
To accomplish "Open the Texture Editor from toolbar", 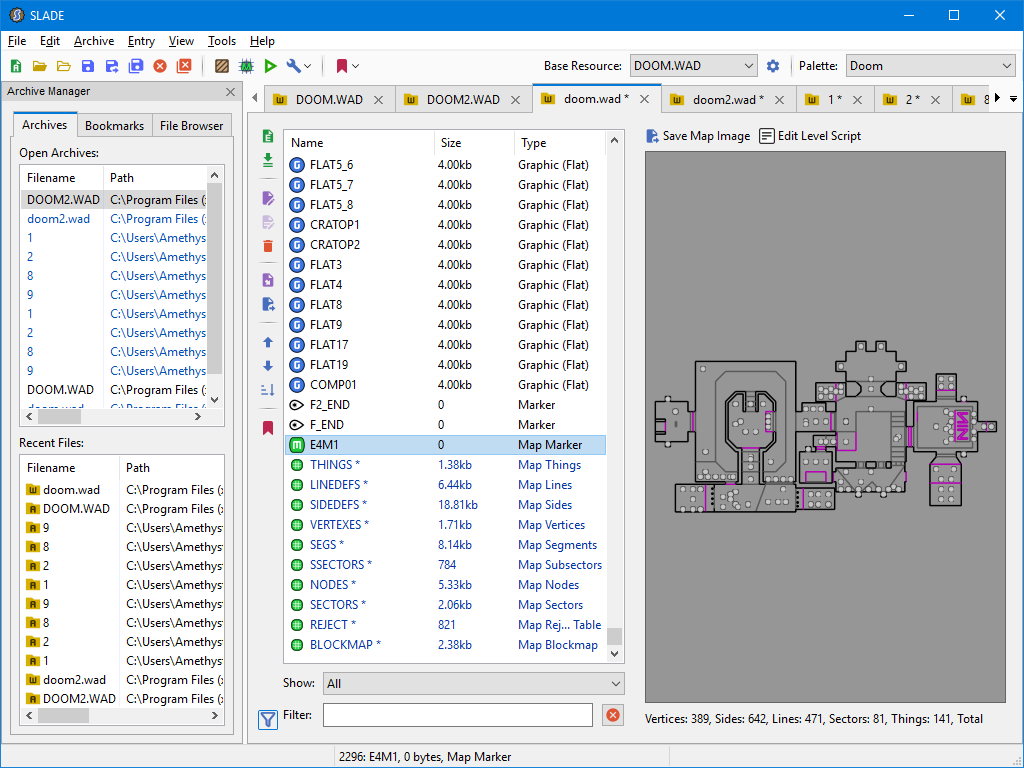I will pos(222,66).
